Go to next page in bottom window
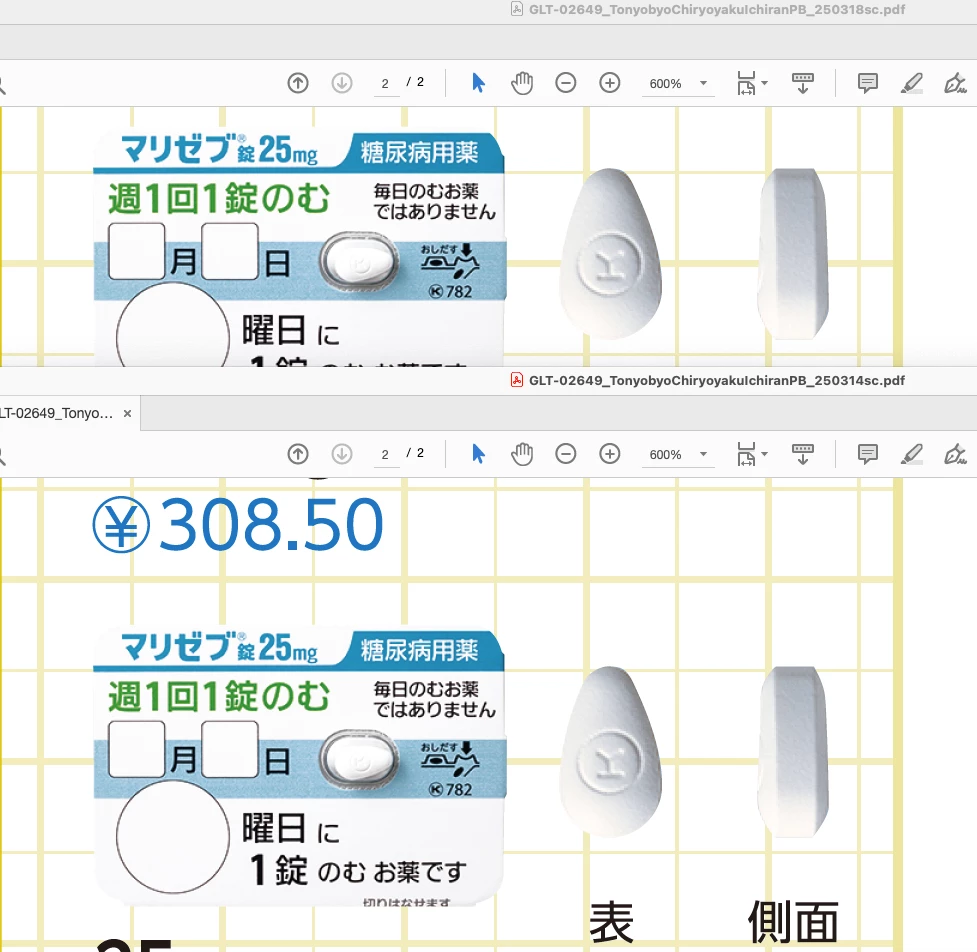The image size is (977, 952). coord(341,454)
